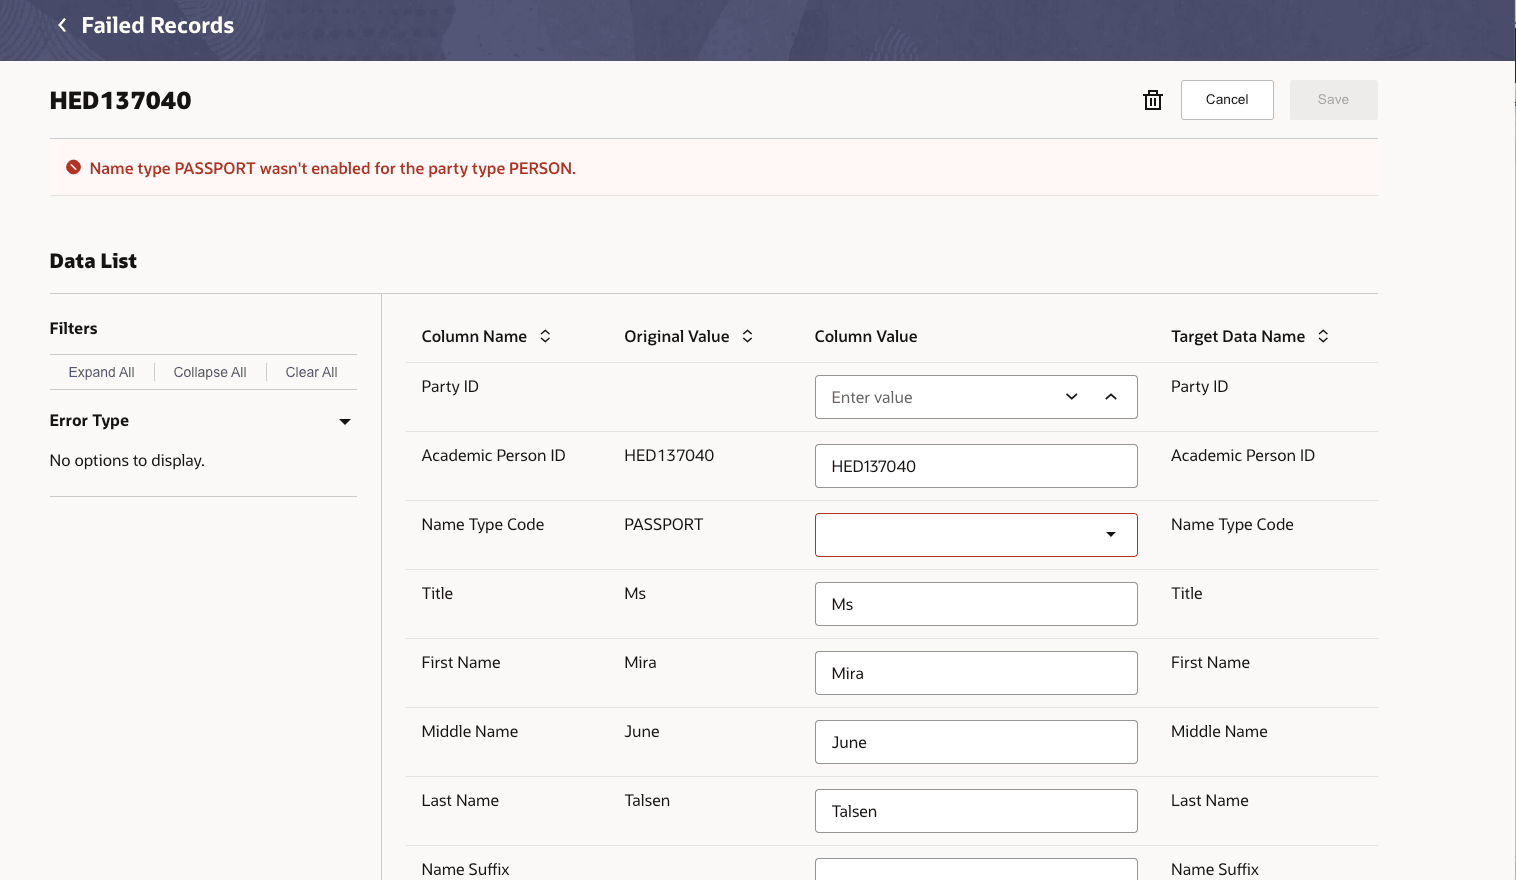1516x880 pixels.
Task: Click the HED137040 original value cell
Action: tap(669, 455)
